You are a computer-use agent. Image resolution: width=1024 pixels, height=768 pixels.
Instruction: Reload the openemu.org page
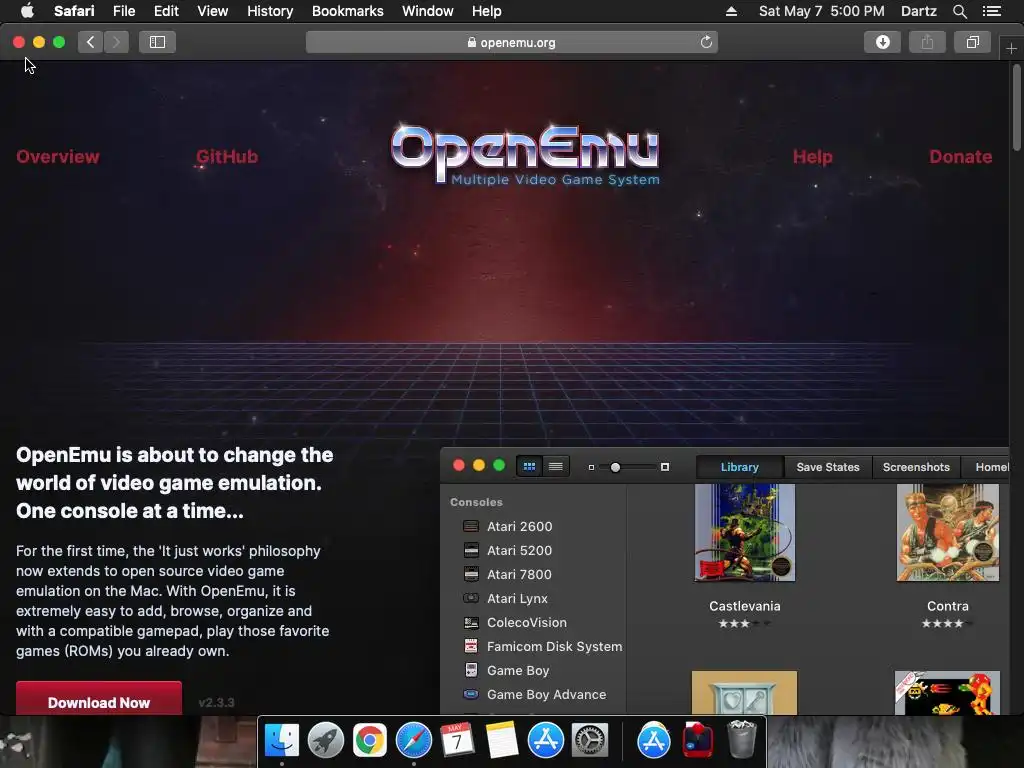click(x=706, y=42)
